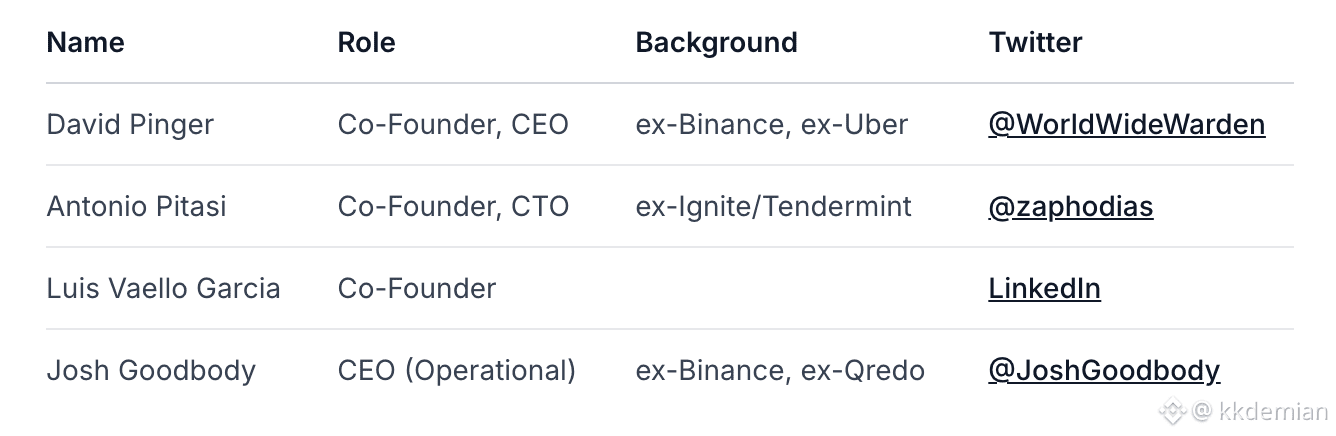Viewport: 1336px width, 436px height.
Task: Select the David Pinger name cell
Action: 130,125
